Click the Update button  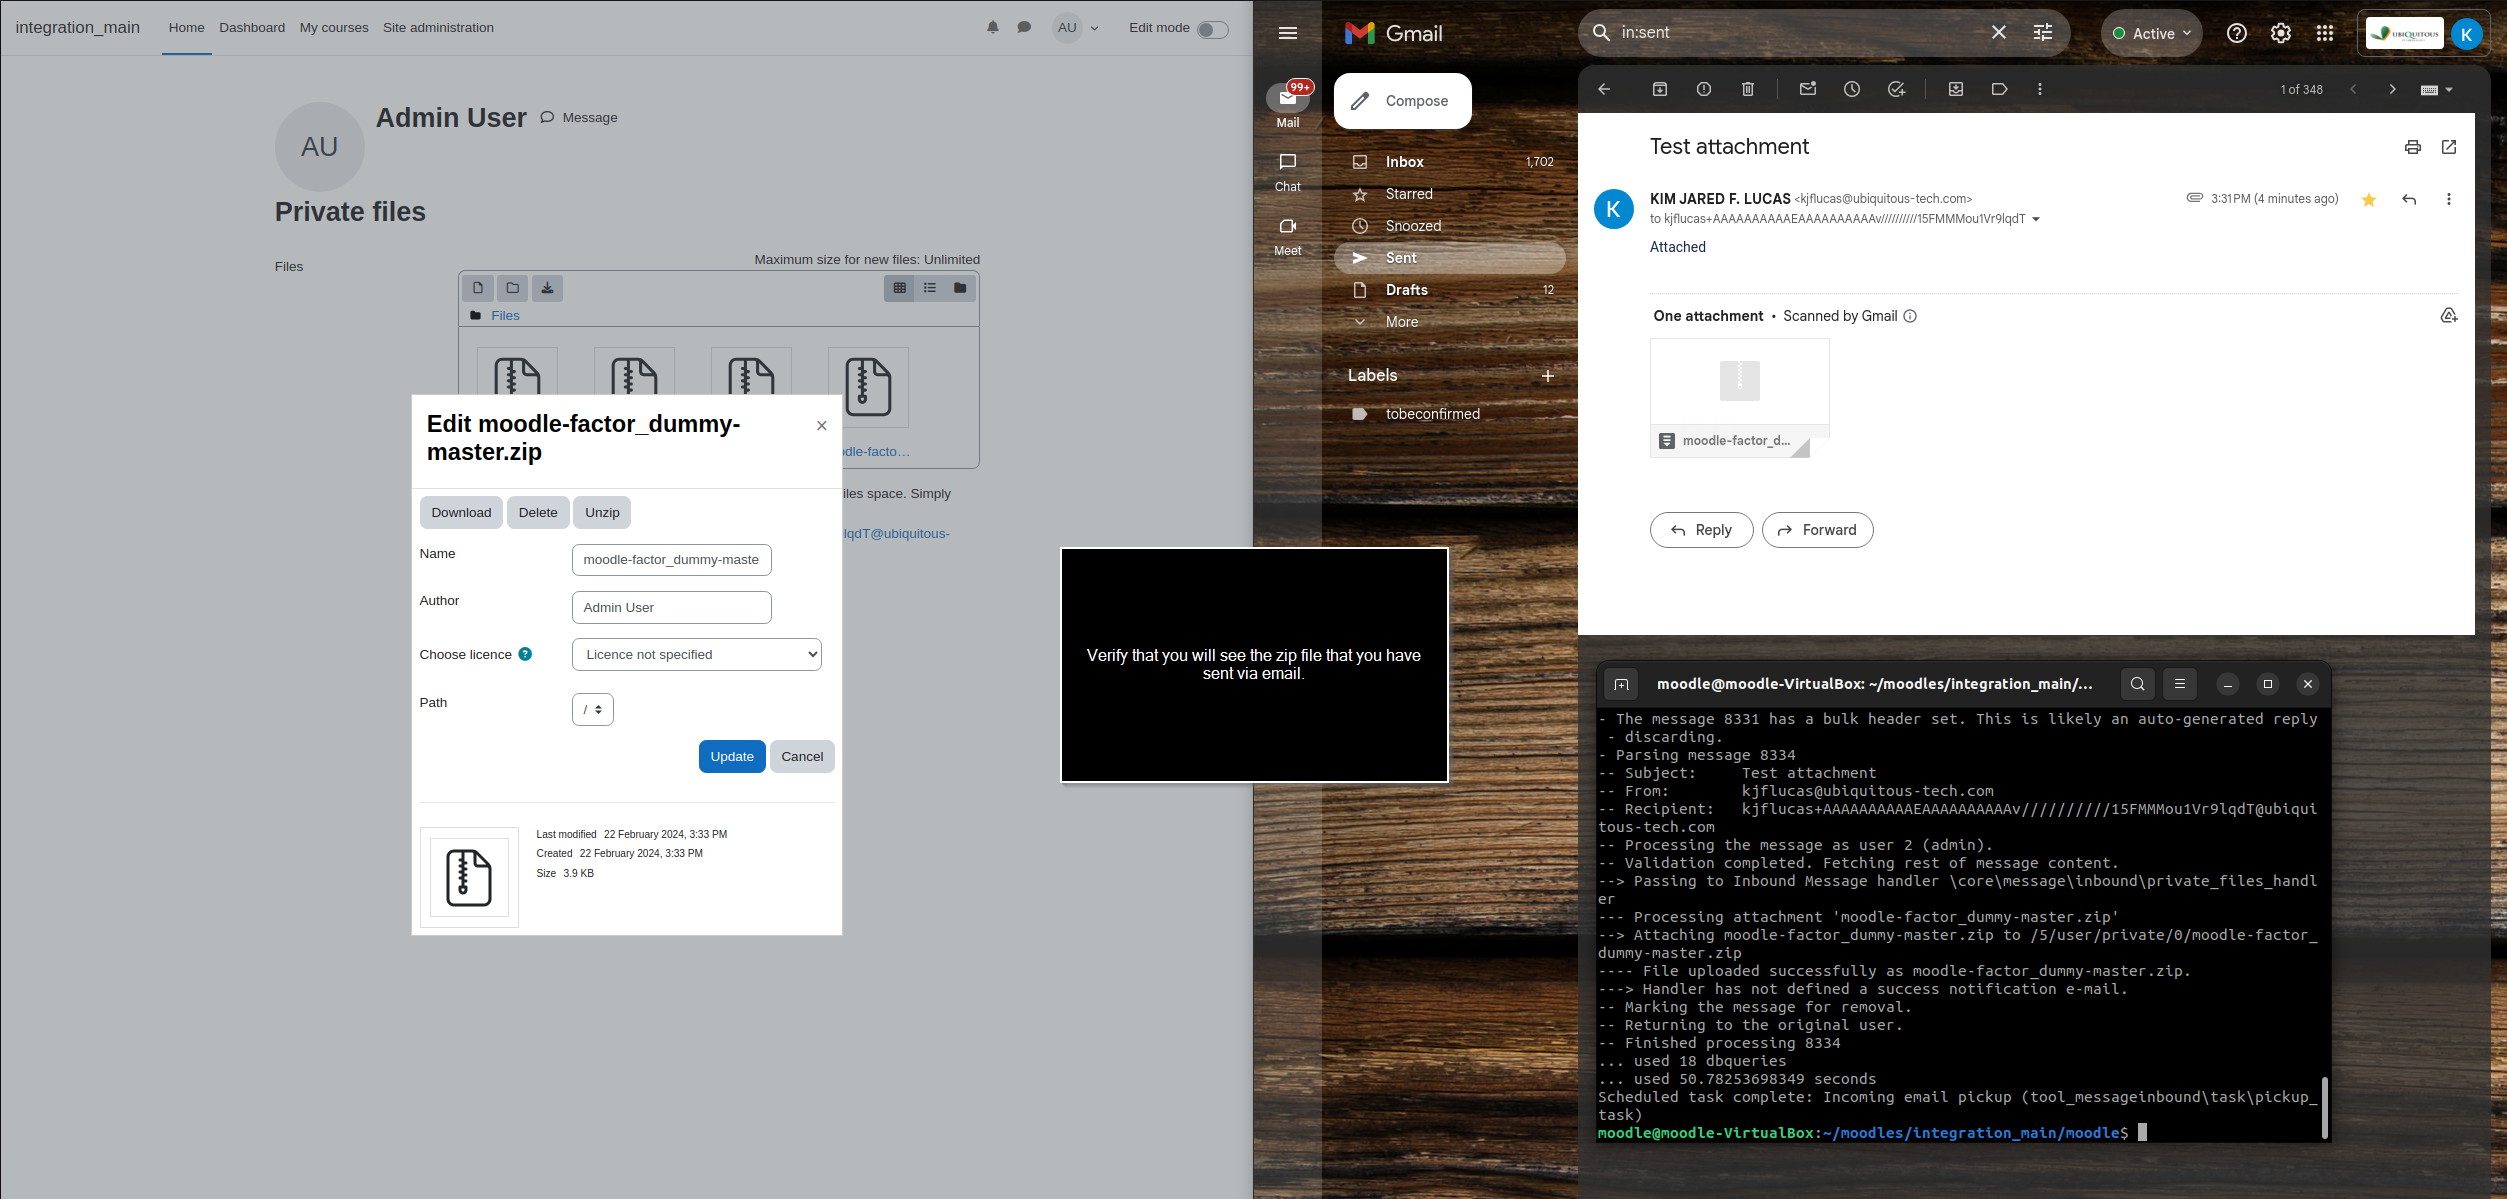point(732,757)
